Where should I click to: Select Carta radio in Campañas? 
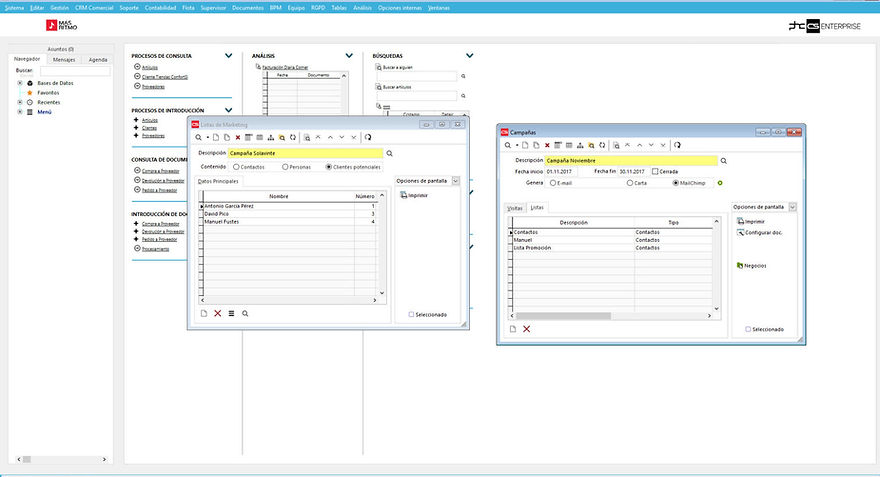[630, 183]
